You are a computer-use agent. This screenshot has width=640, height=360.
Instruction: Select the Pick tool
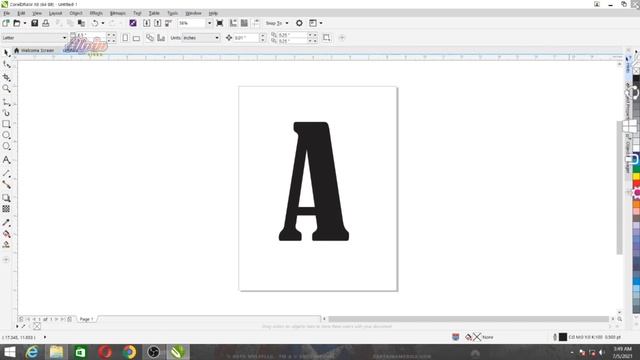7,53
